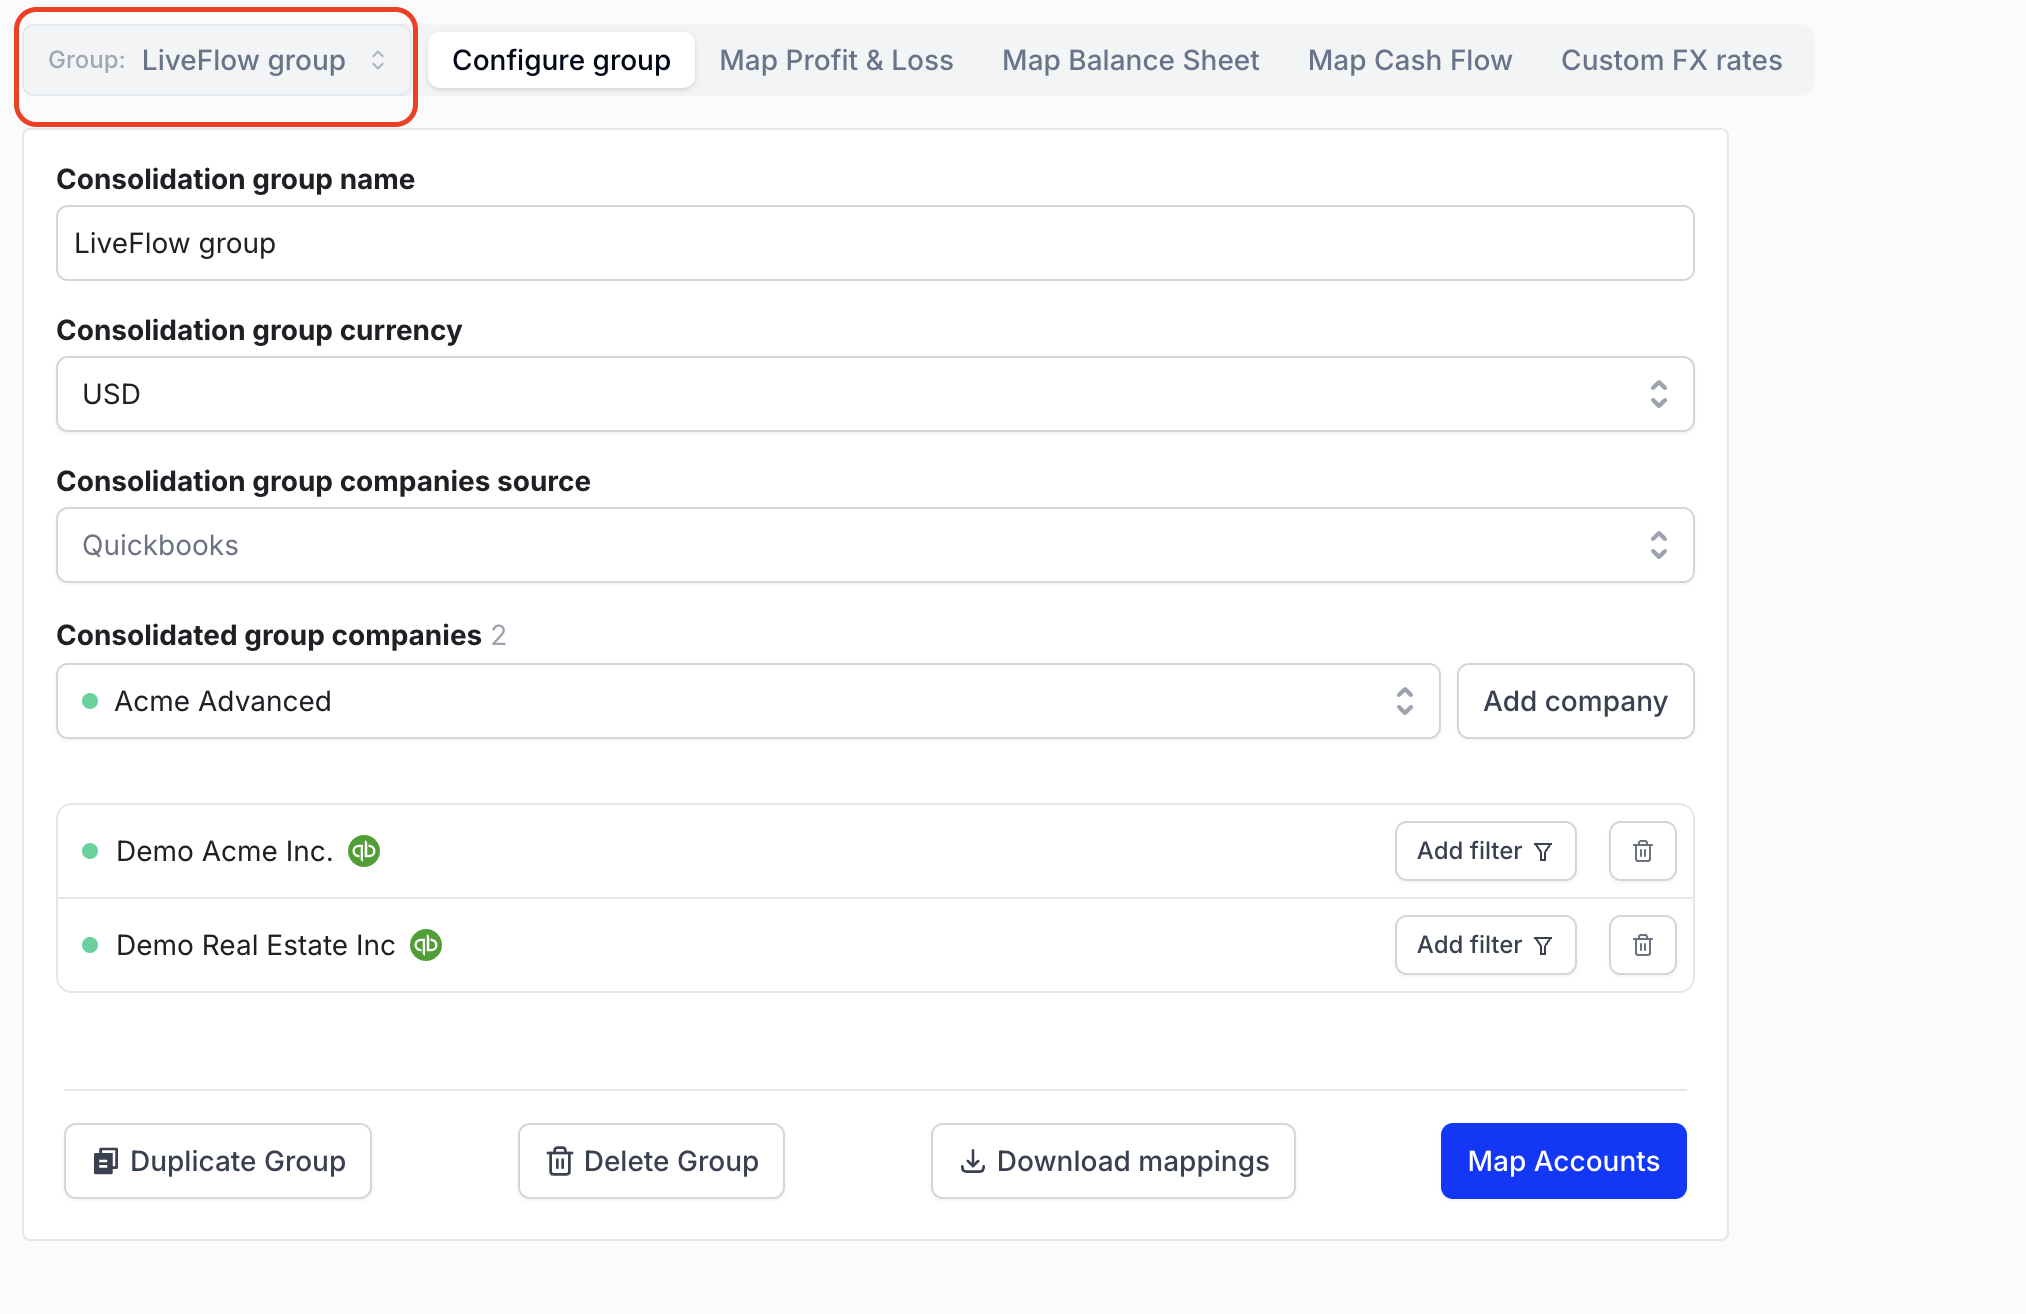Open the Custom FX rates tab
Image resolution: width=2026 pixels, height=1314 pixels.
coord(1671,60)
